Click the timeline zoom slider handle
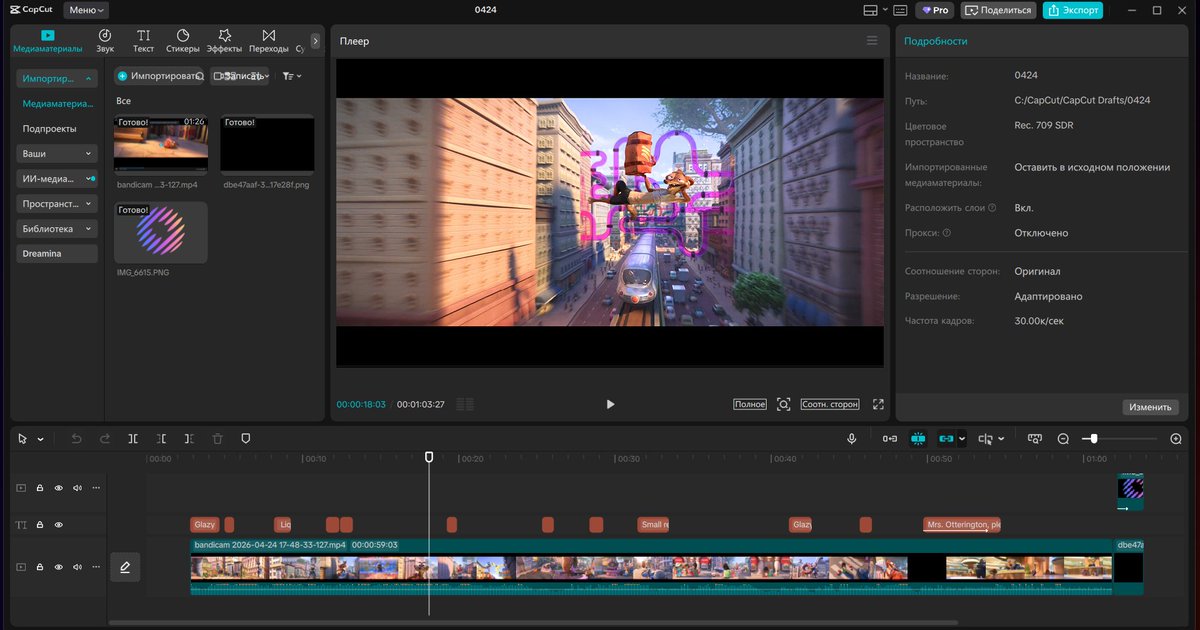 click(x=1094, y=439)
